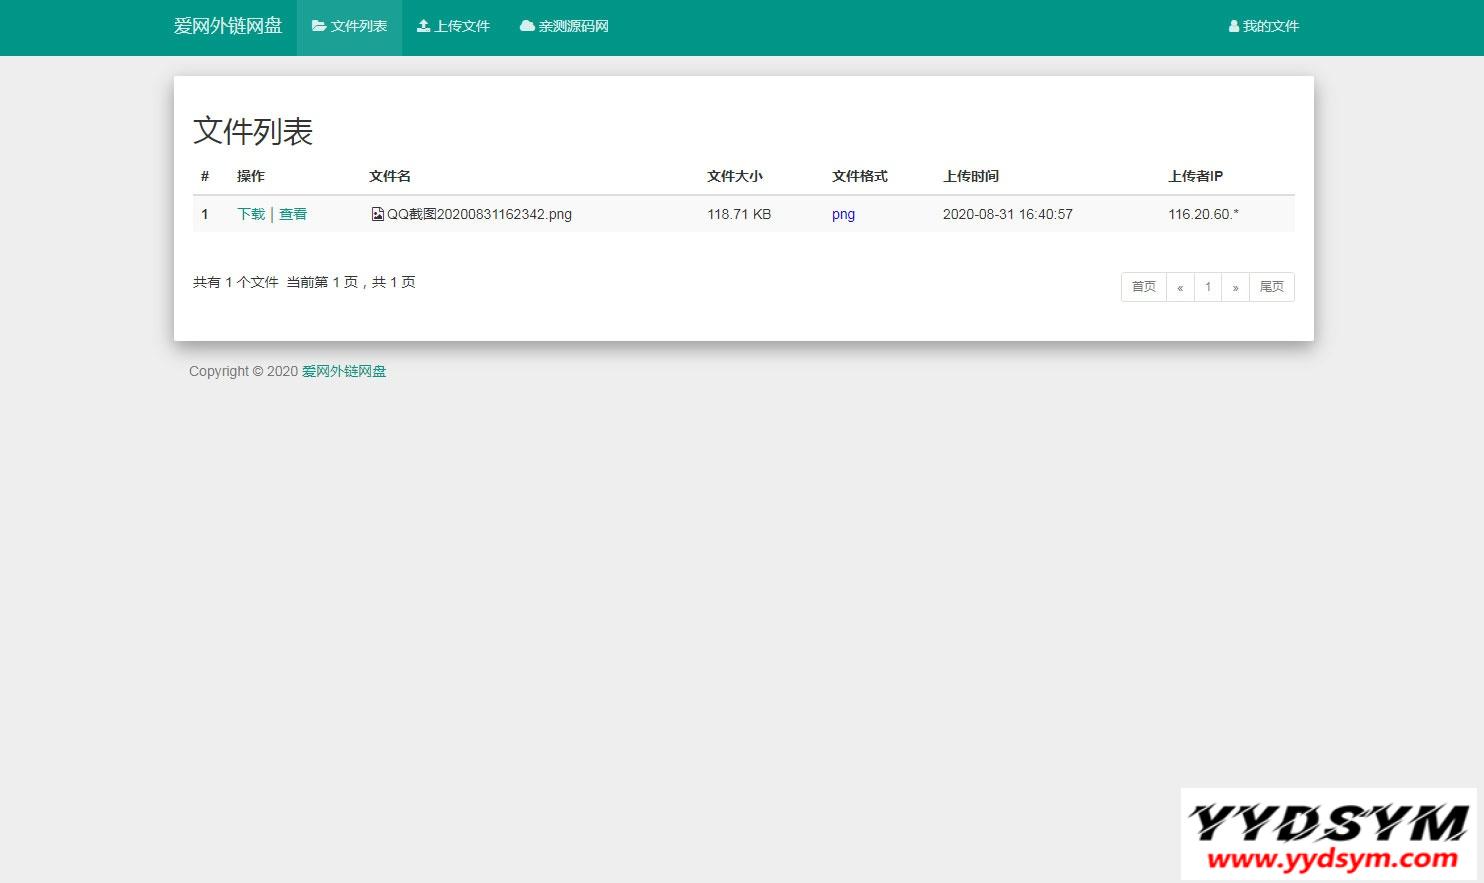This screenshot has height=883, width=1484.
Task: View the file via 查看 link
Action: pos(293,214)
